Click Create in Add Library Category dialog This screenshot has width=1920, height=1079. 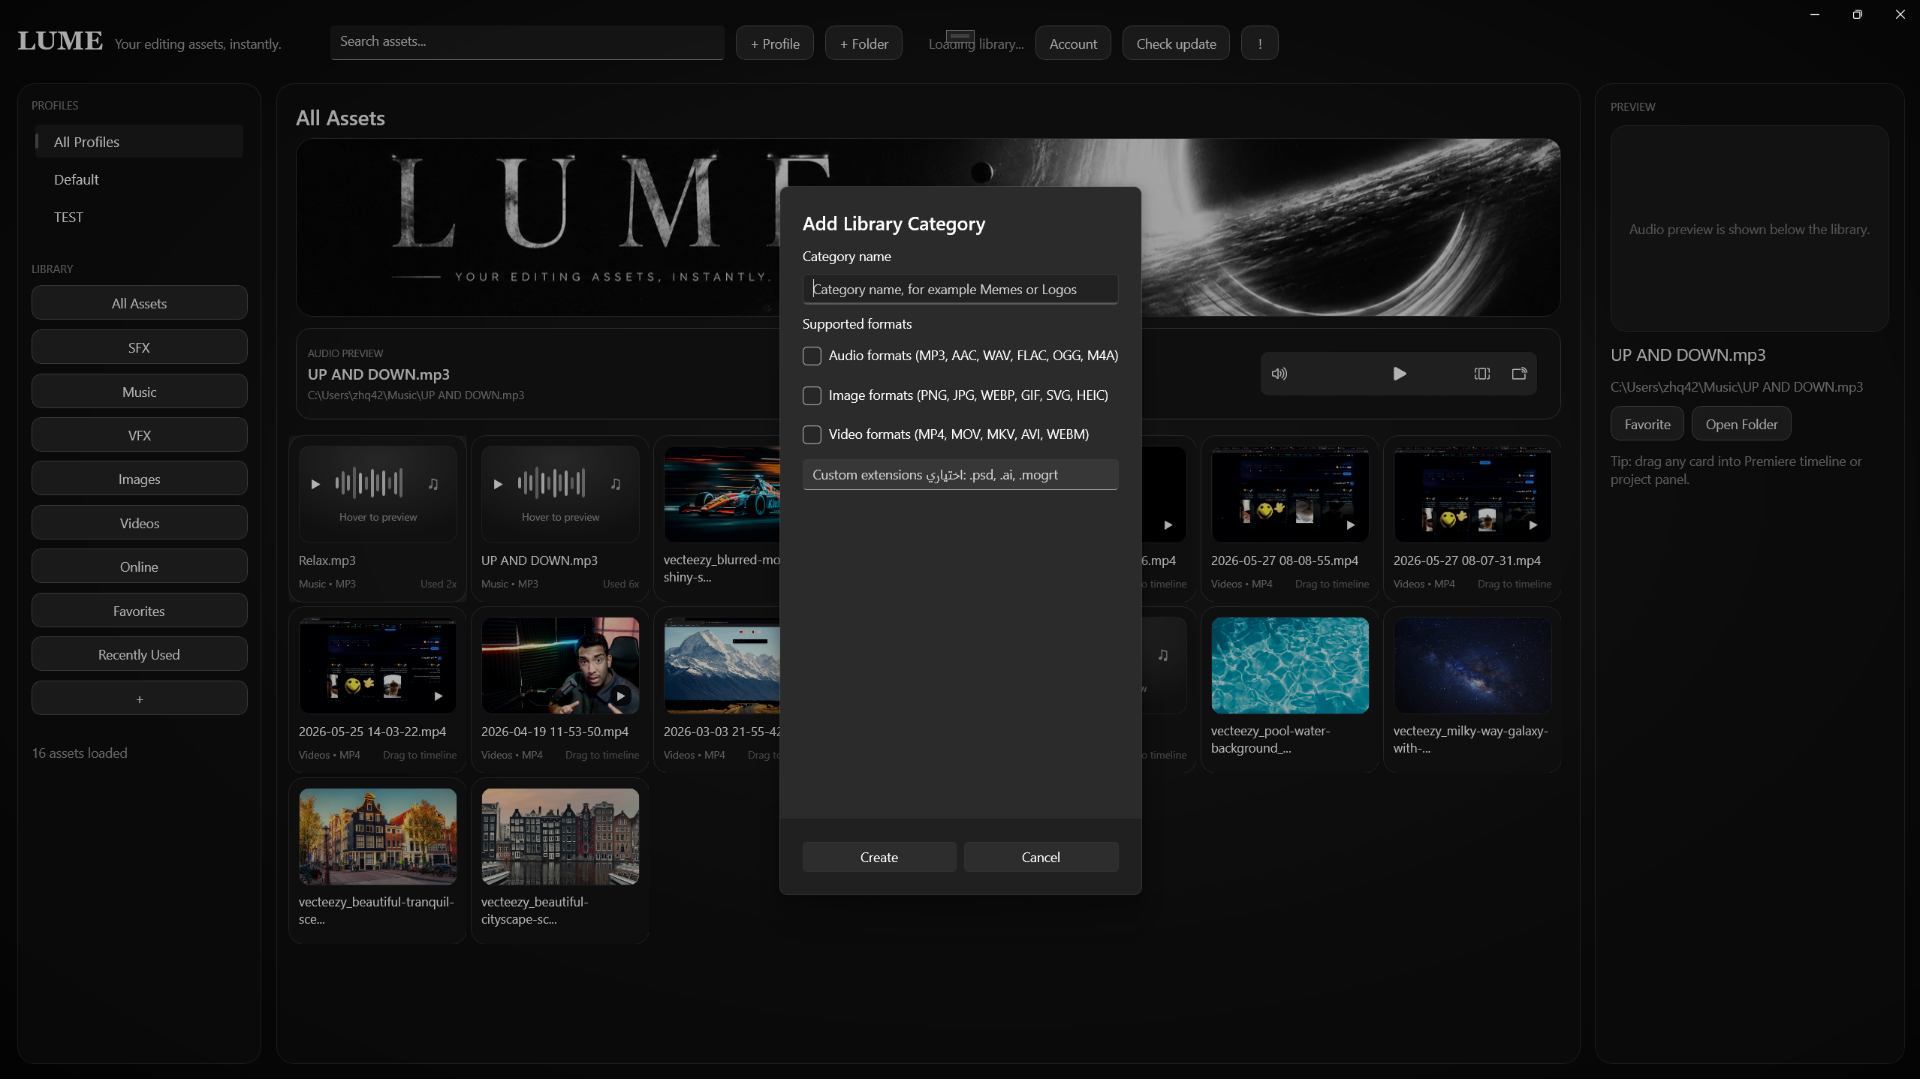click(x=879, y=857)
